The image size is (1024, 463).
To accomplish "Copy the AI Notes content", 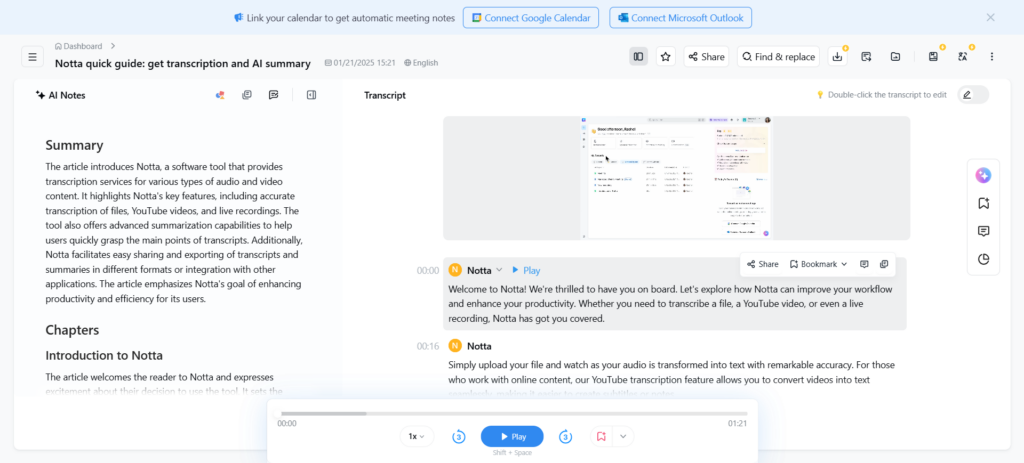I will pos(247,95).
